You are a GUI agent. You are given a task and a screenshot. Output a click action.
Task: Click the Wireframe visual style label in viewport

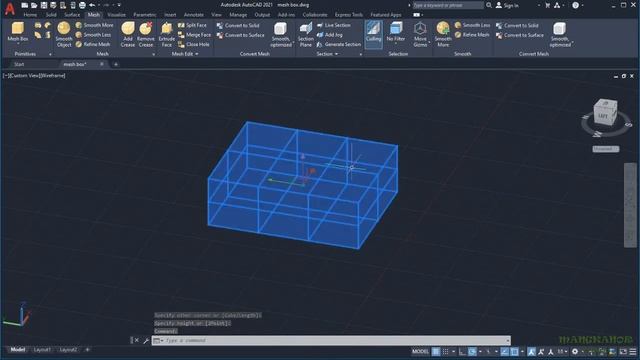tap(52, 76)
